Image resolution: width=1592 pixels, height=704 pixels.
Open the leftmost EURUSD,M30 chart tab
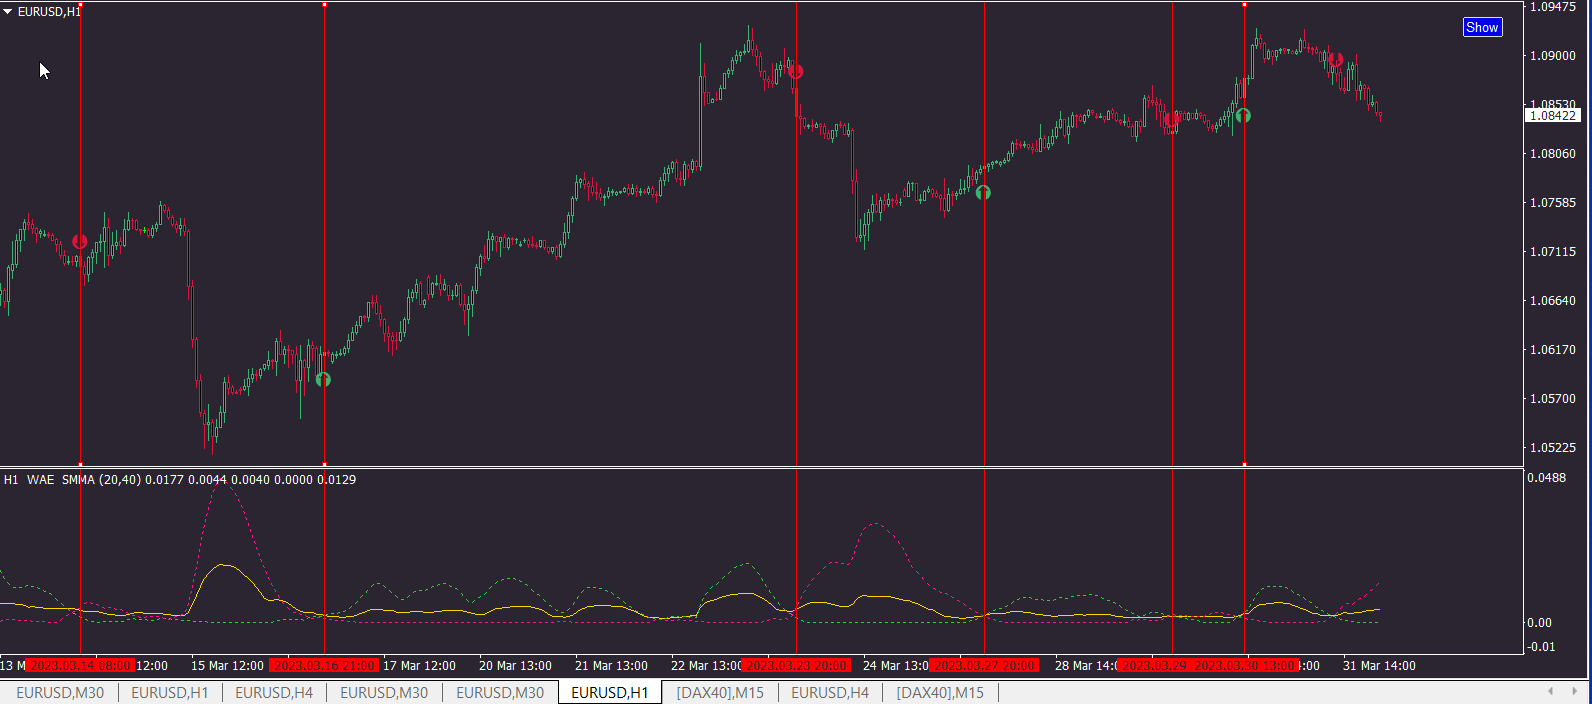pyautogui.click(x=60, y=692)
